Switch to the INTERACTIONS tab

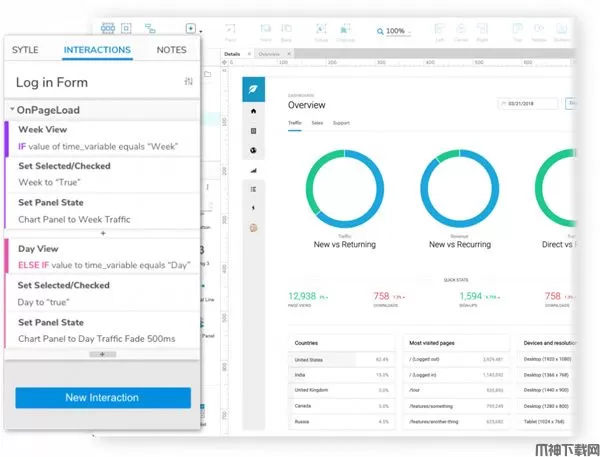tap(97, 49)
